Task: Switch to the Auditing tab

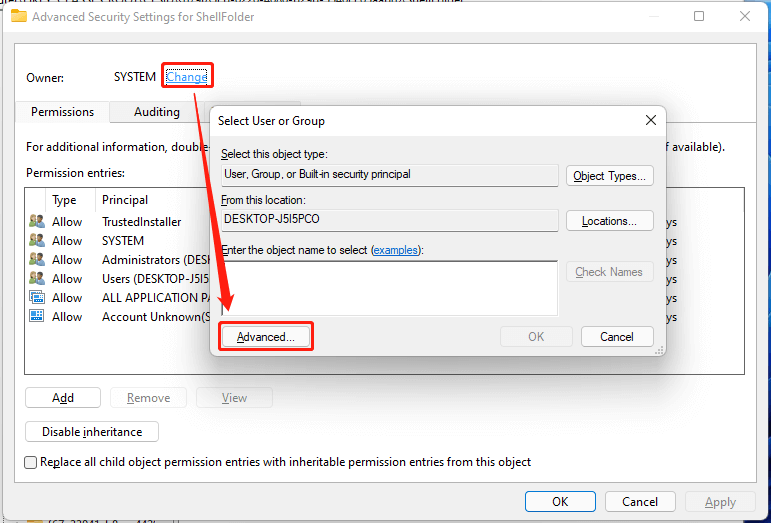Action: tap(157, 112)
